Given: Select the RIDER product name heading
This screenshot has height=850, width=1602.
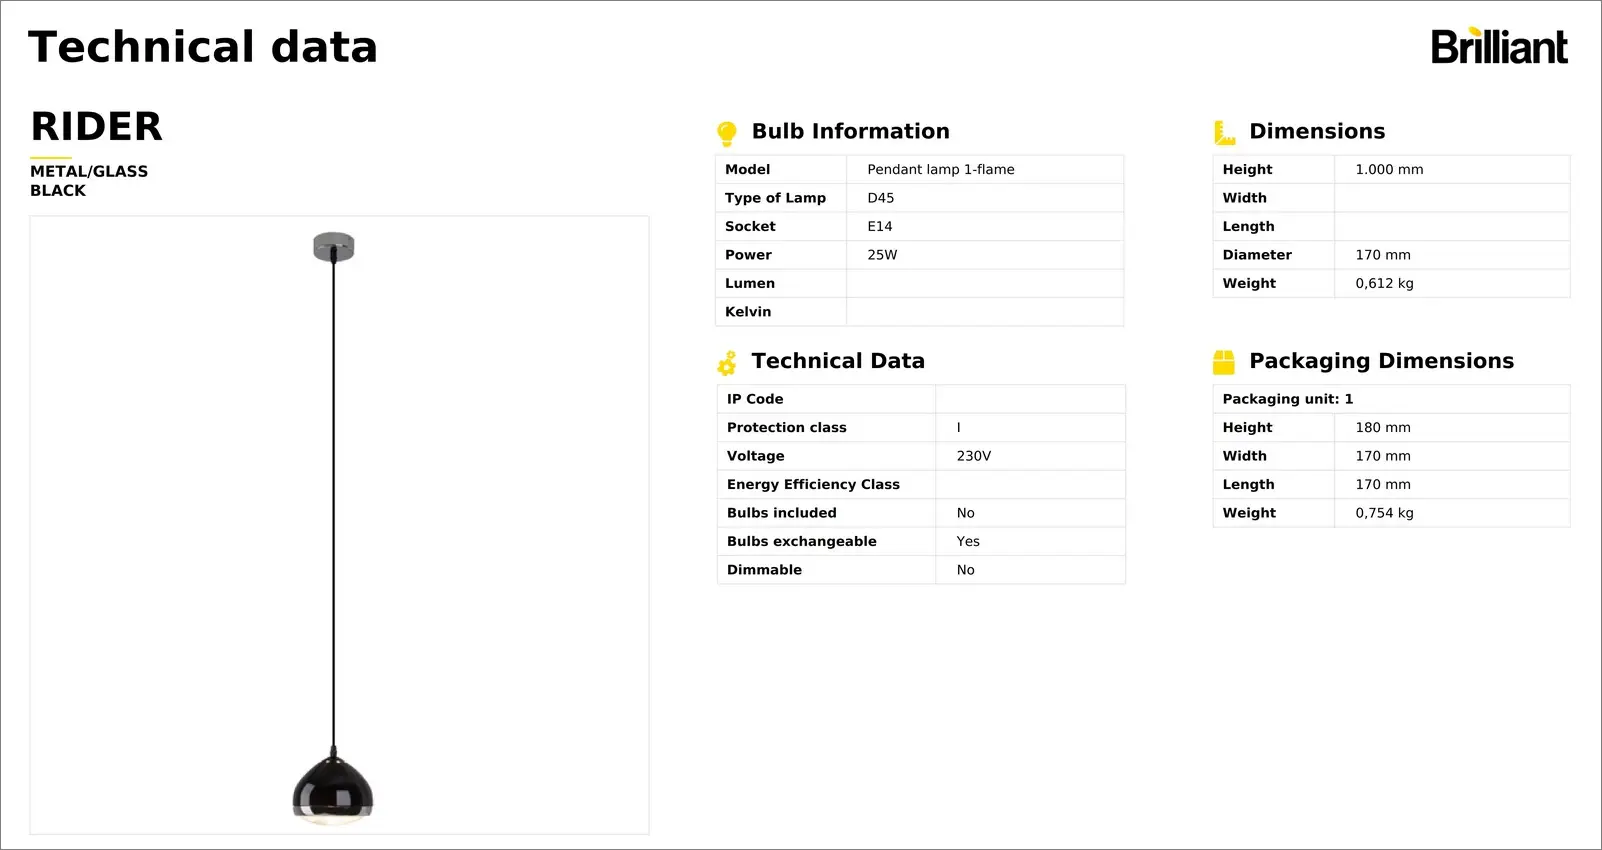Looking at the screenshot, I should click(x=97, y=127).
